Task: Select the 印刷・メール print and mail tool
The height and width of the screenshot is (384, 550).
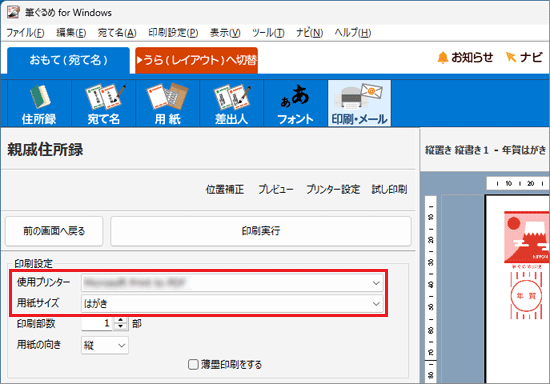Action: point(359,103)
